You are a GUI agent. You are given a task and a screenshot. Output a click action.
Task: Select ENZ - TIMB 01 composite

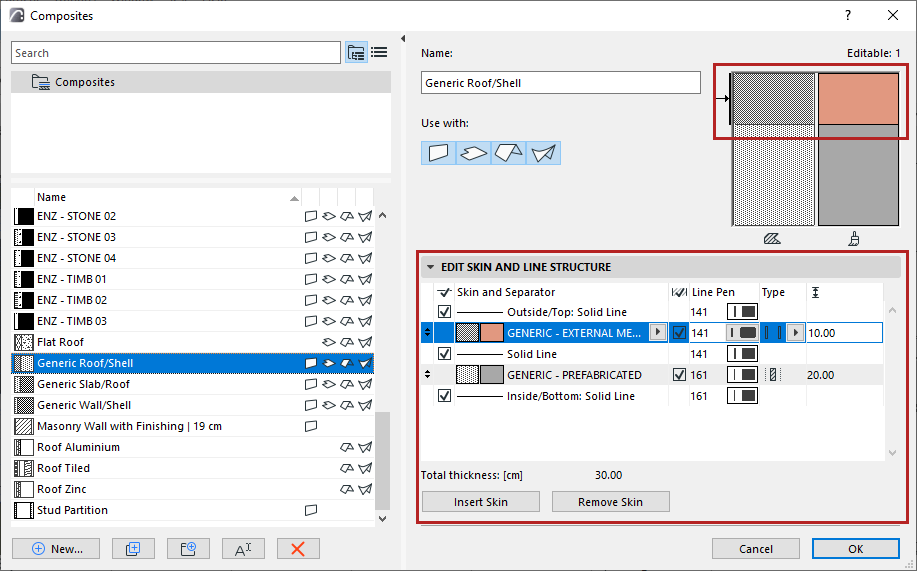[192, 279]
